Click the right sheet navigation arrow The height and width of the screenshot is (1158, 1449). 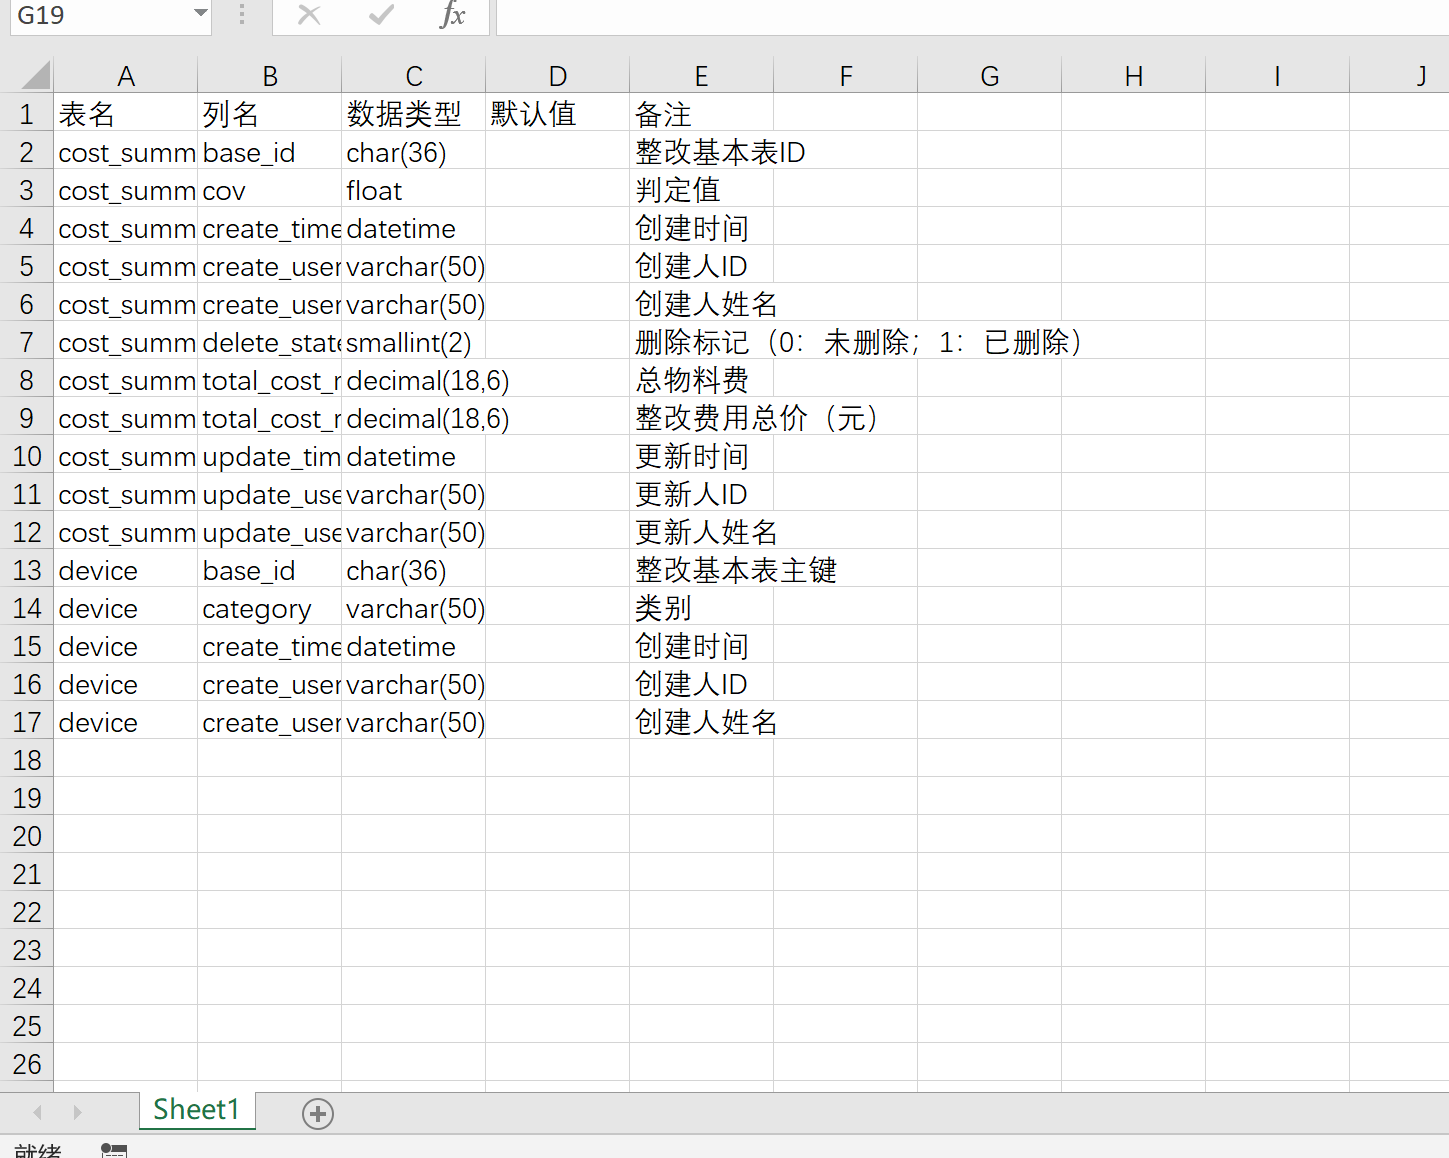pyautogui.click(x=77, y=1112)
